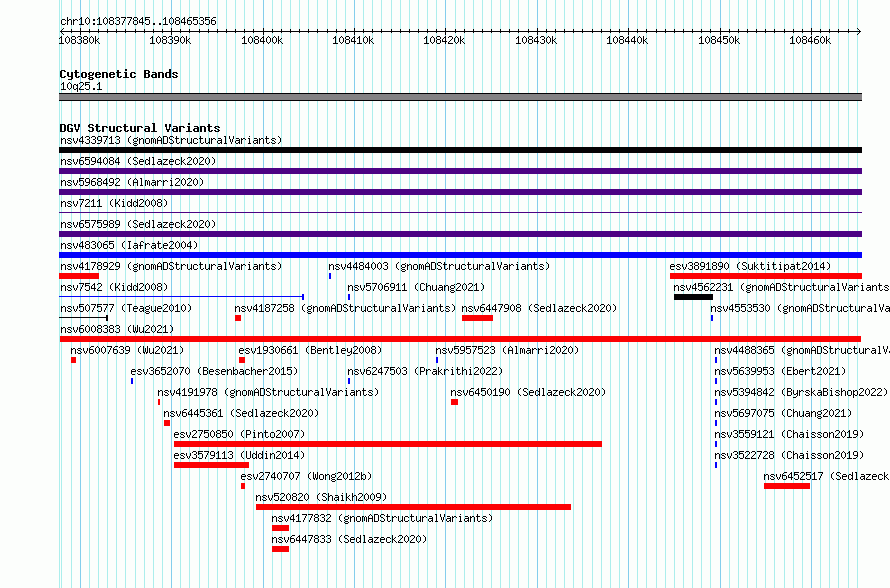Screen dimensions: 890x588
Task: Click red bar under nsv6452517
Action: 787,486
